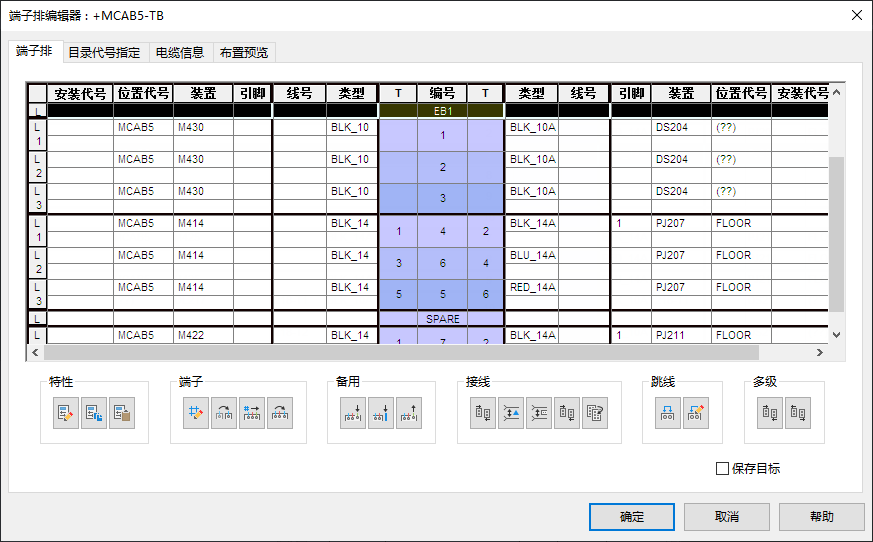This screenshot has width=873, height=542.
Task: Click Edit Terminal Block Properties icon in 特性
Action: coord(66,413)
